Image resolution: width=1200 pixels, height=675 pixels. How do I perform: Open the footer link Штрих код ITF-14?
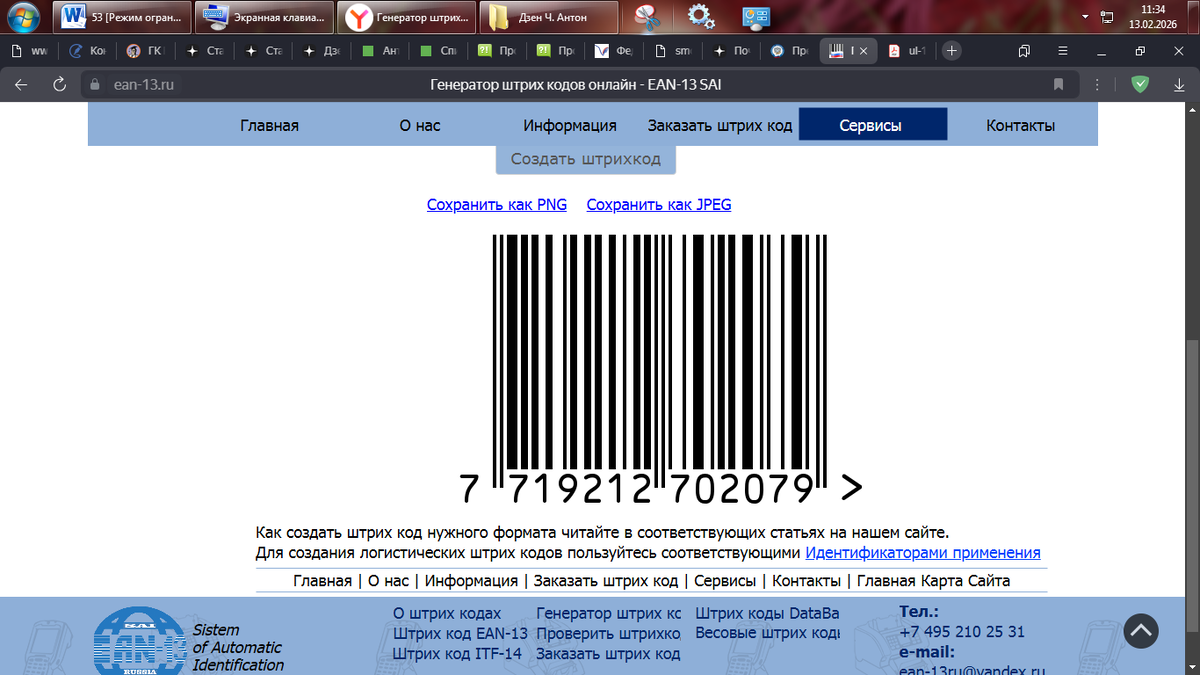click(458, 654)
